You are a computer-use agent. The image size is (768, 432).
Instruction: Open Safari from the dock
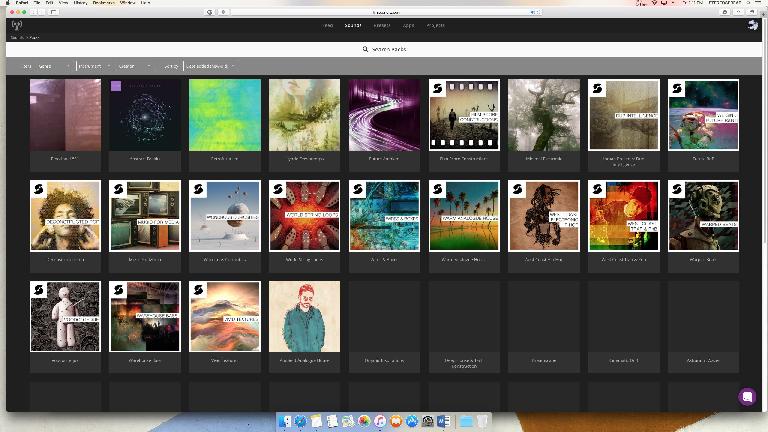[300, 421]
